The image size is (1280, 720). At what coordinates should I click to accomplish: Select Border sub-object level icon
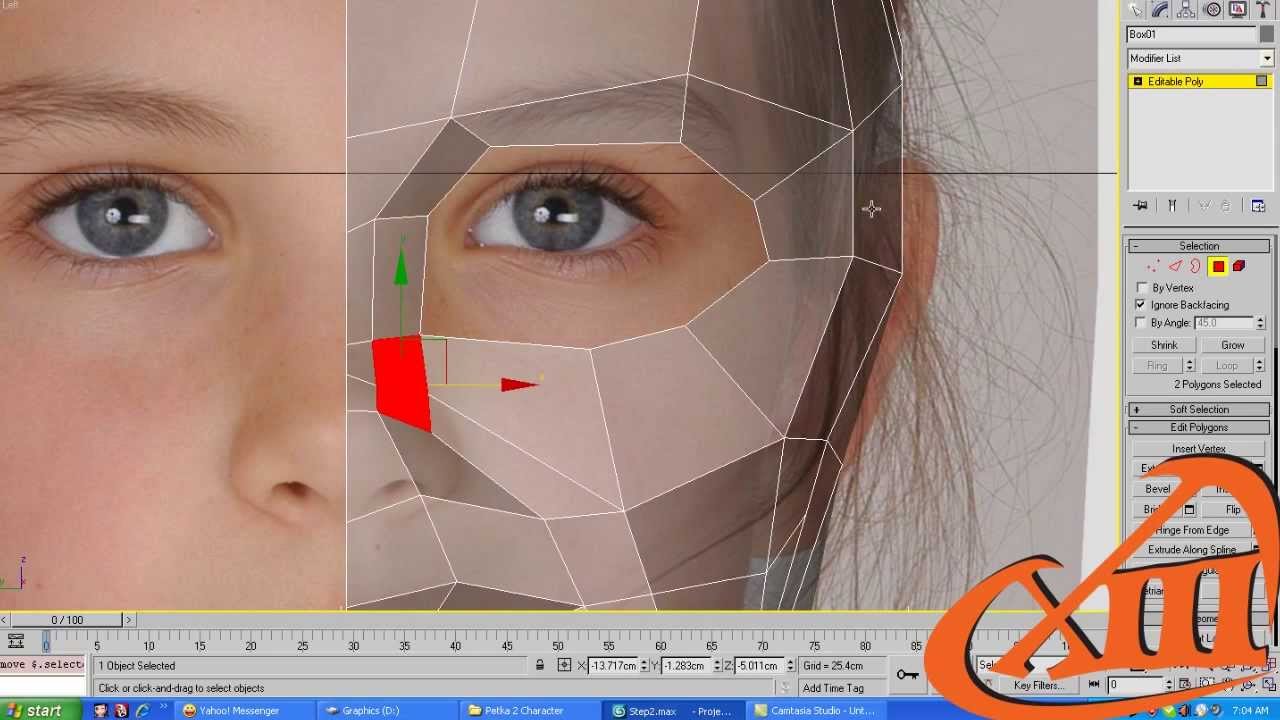coord(1195,266)
